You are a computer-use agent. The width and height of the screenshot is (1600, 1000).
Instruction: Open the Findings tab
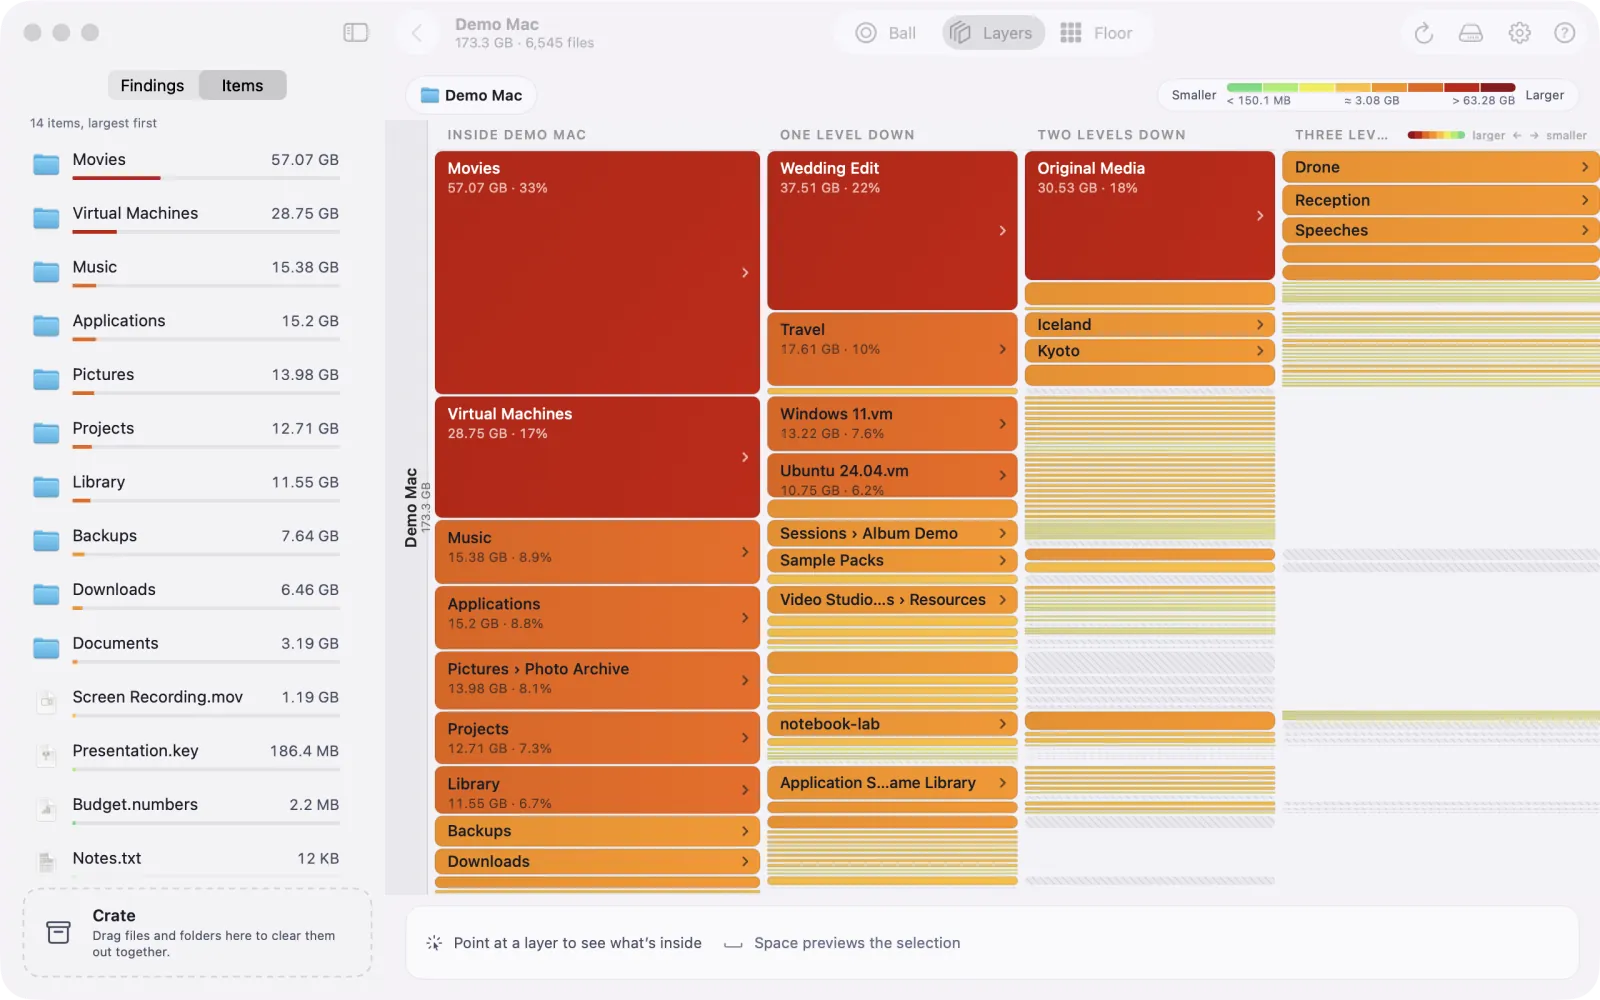[152, 85]
